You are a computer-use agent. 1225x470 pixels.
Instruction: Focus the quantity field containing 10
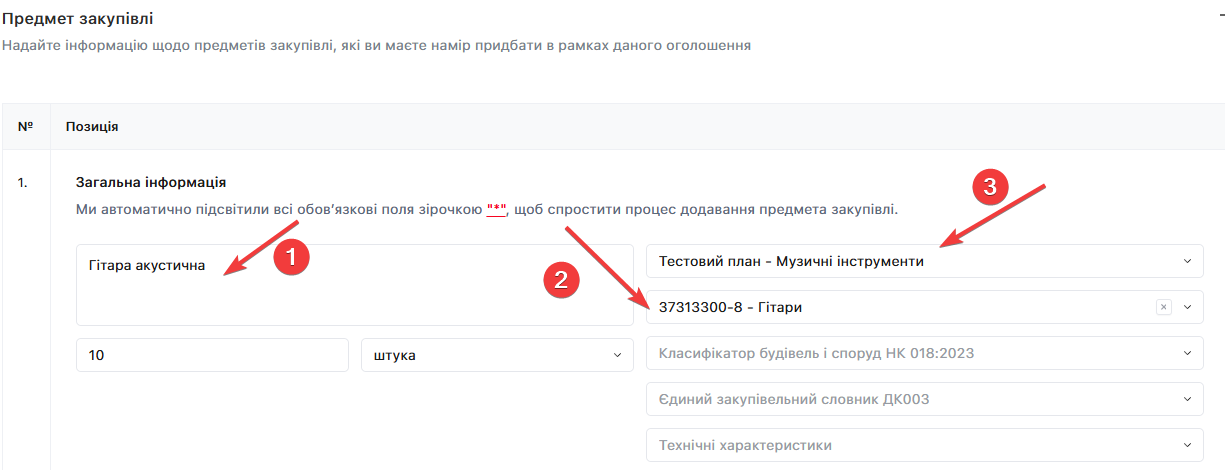tap(211, 355)
